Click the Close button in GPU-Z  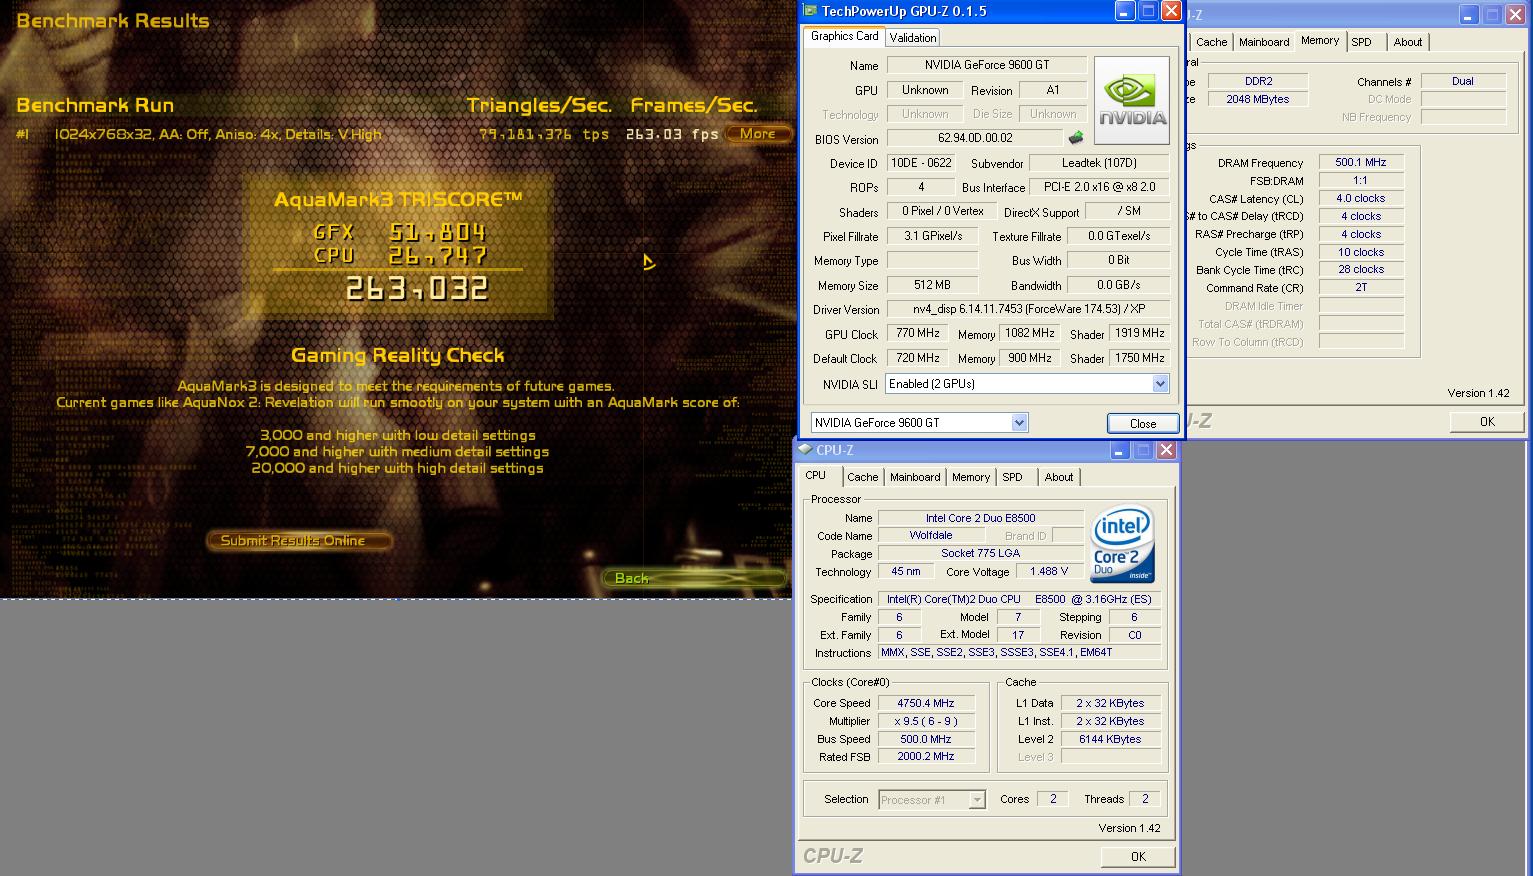[1143, 423]
